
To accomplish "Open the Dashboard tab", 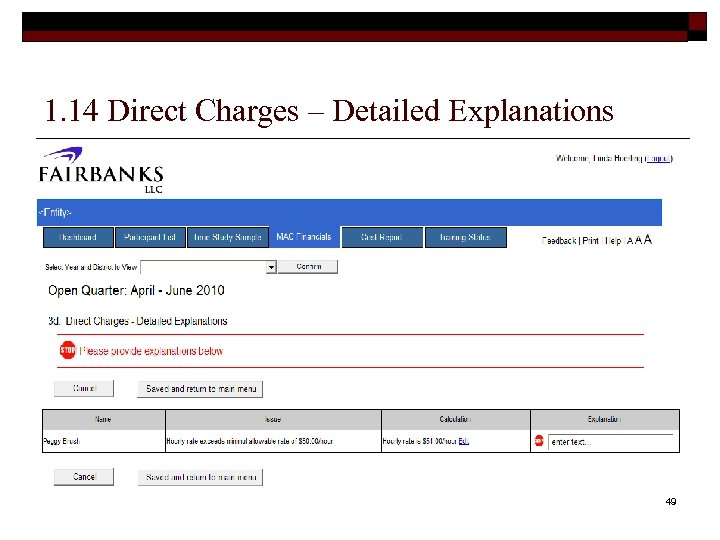I will click(78, 237).
